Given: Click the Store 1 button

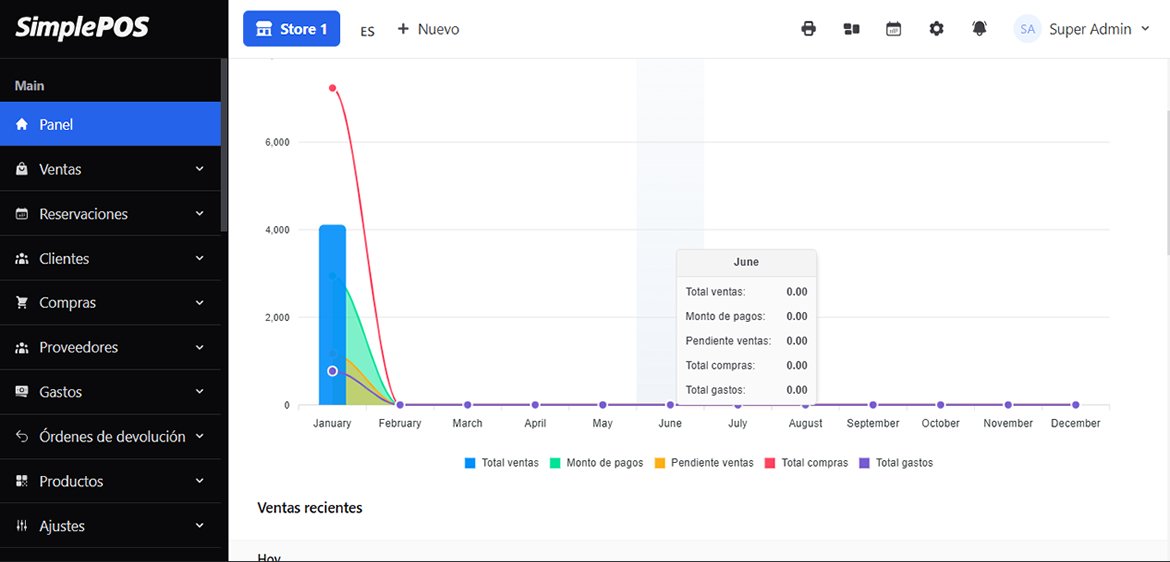Looking at the screenshot, I should pyautogui.click(x=291, y=29).
